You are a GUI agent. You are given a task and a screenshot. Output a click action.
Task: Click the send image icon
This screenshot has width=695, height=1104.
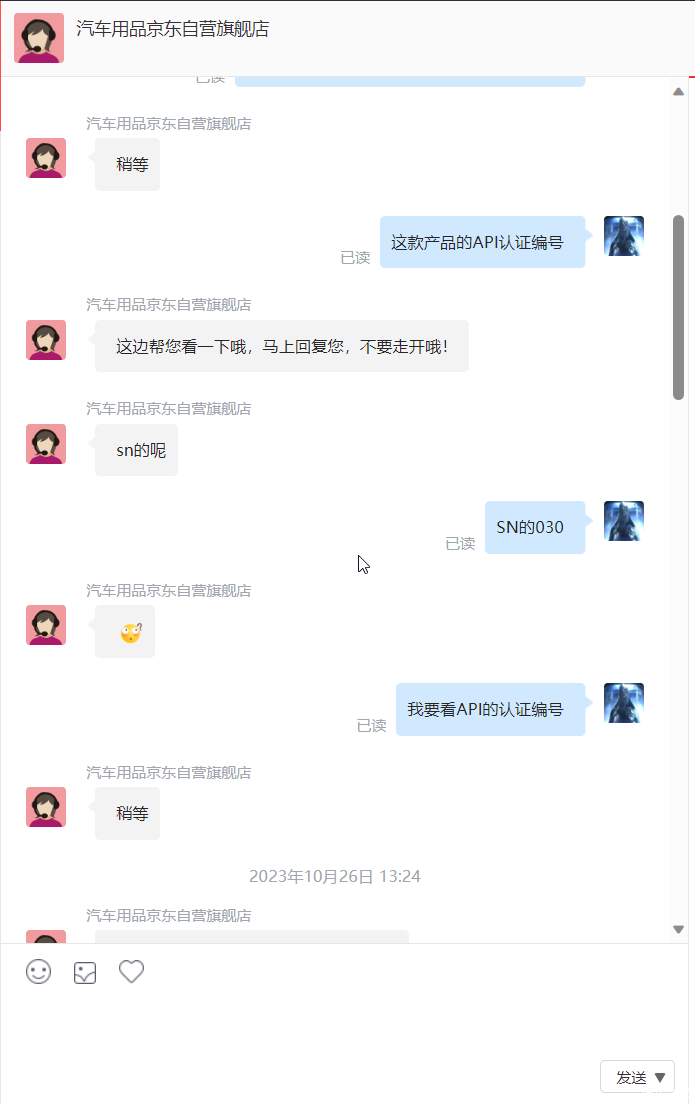pos(84,972)
